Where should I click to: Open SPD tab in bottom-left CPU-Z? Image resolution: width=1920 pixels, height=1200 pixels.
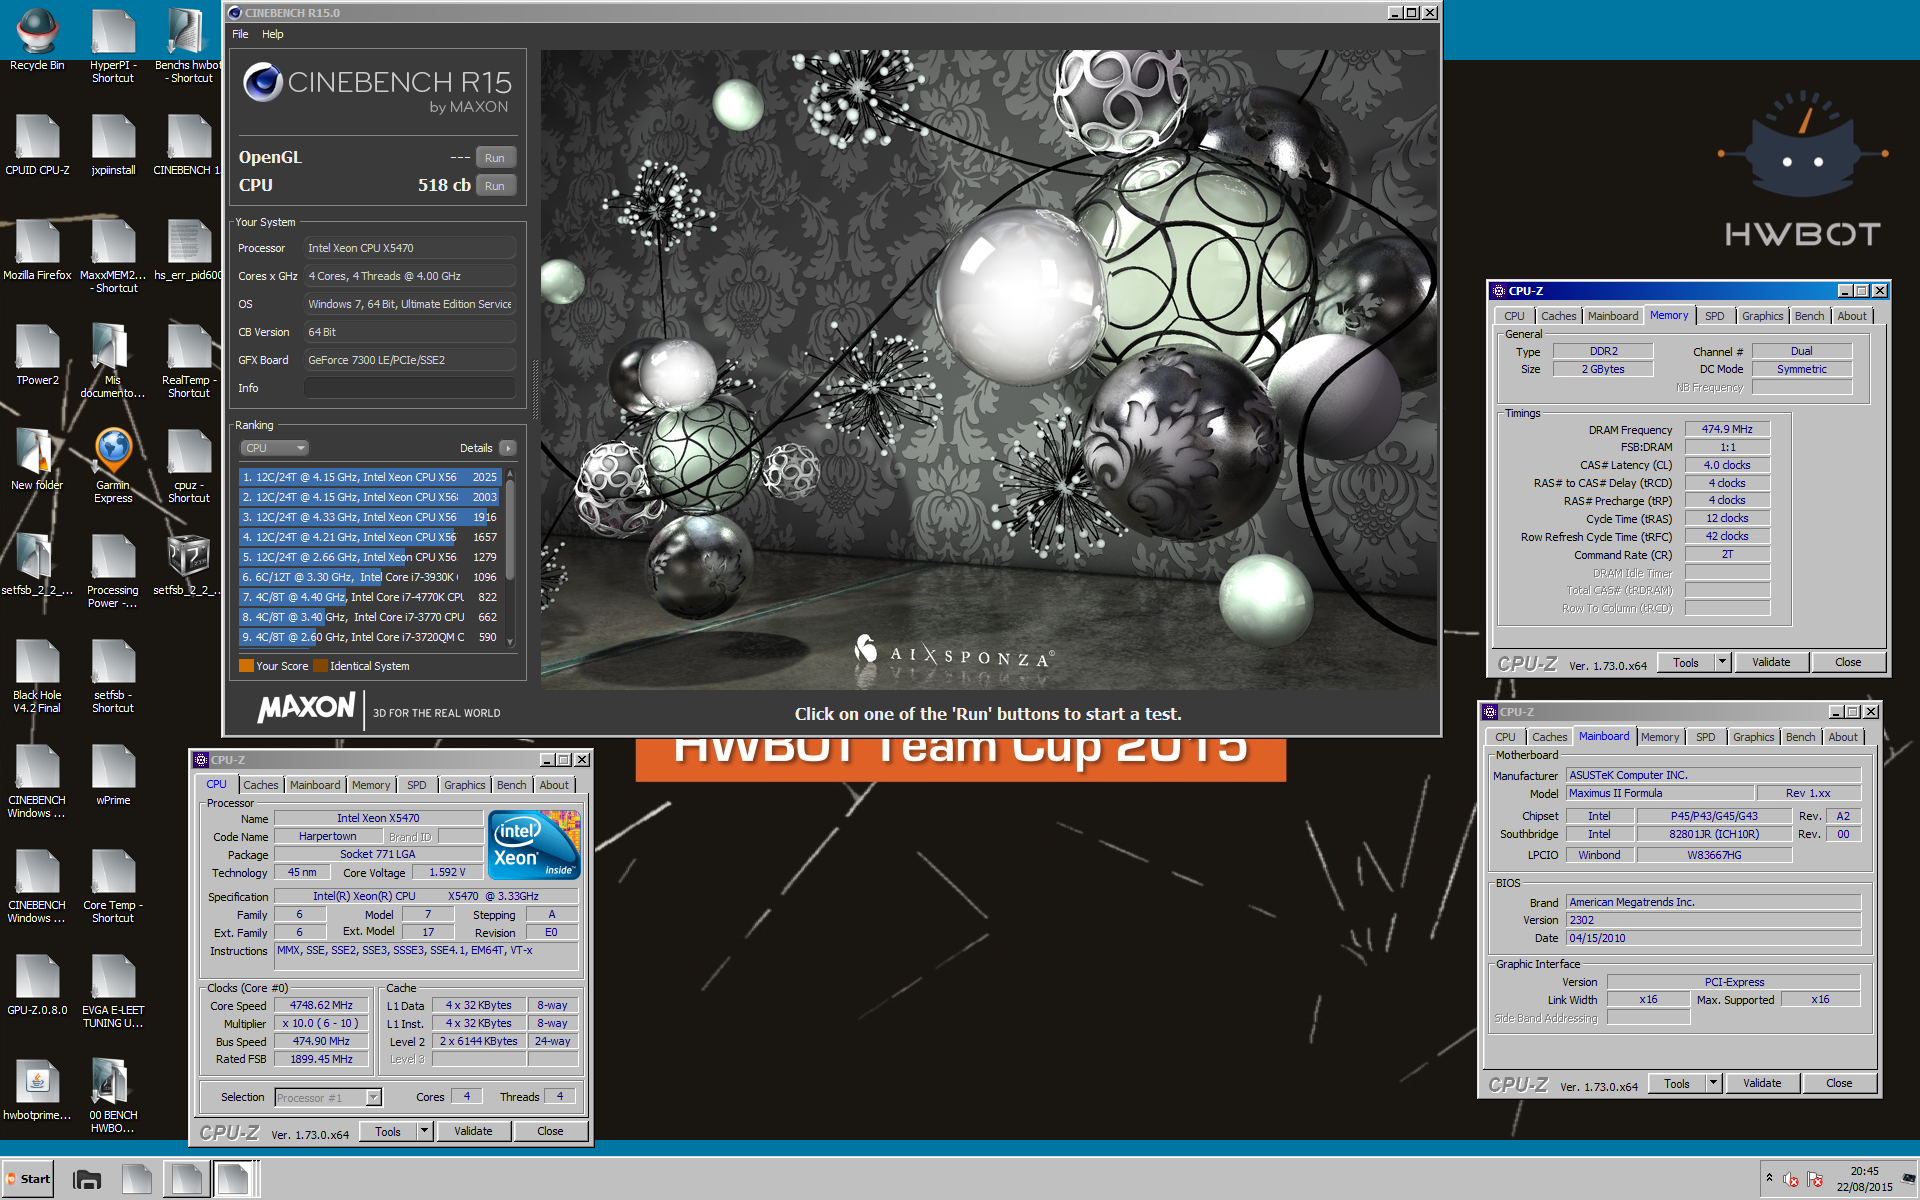click(417, 785)
